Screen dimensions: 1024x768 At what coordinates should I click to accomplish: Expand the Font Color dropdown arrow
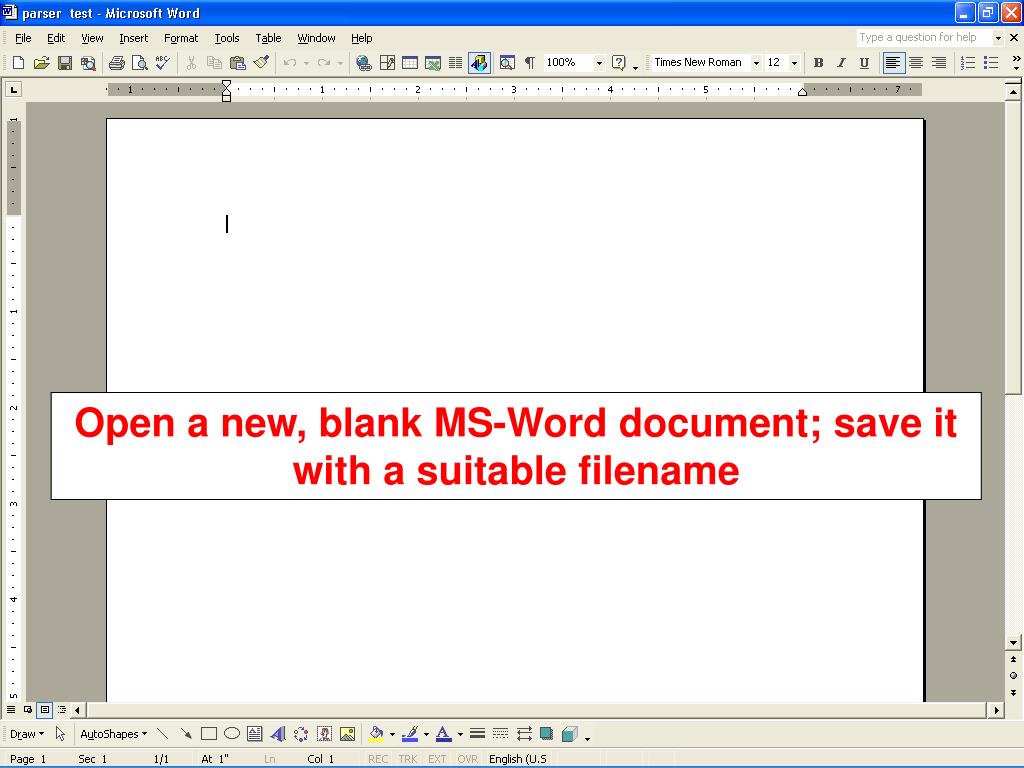pyautogui.click(x=460, y=734)
